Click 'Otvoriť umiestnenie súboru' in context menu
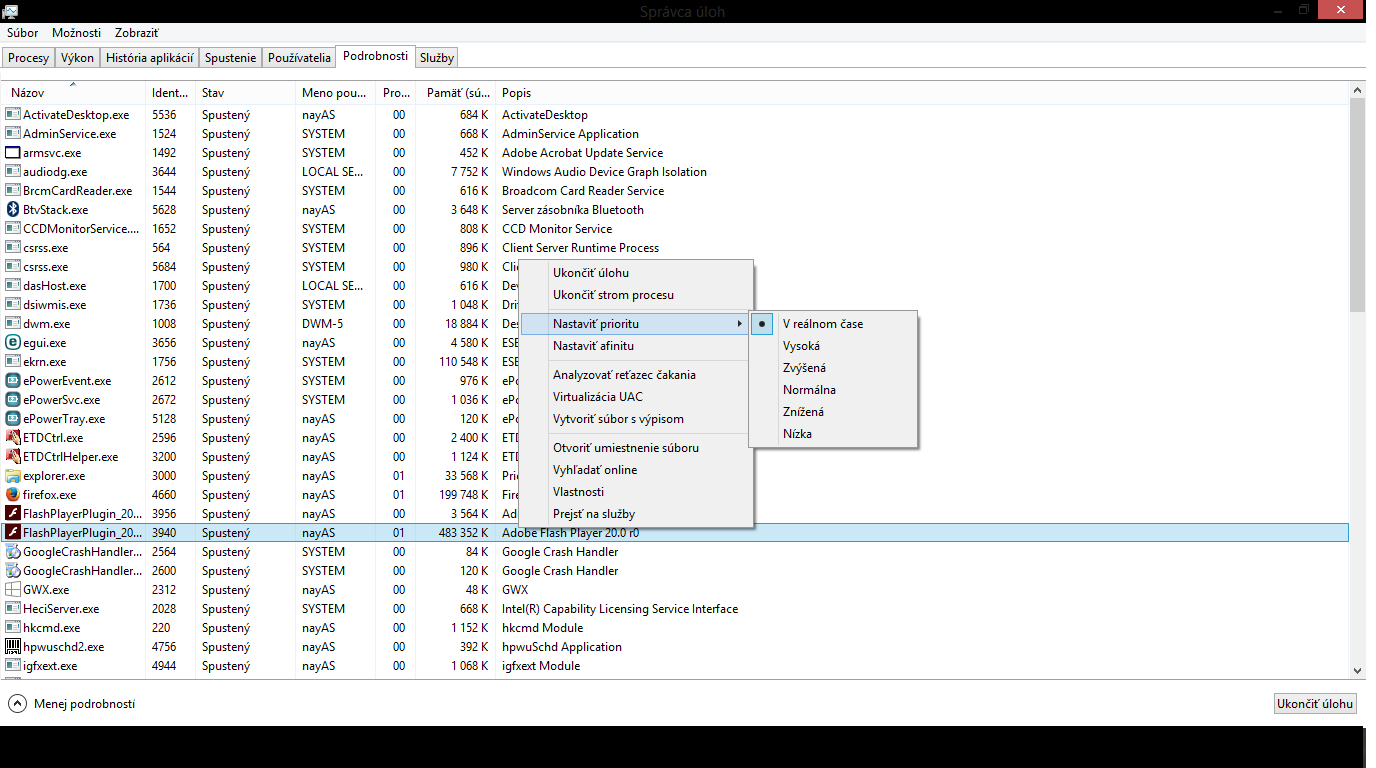The height and width of the screenshot is (768, 1376). [625, 448]
